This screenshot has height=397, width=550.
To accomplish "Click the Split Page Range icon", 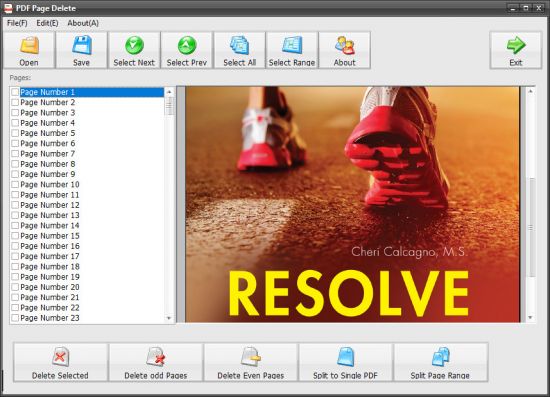I will 441,357.
